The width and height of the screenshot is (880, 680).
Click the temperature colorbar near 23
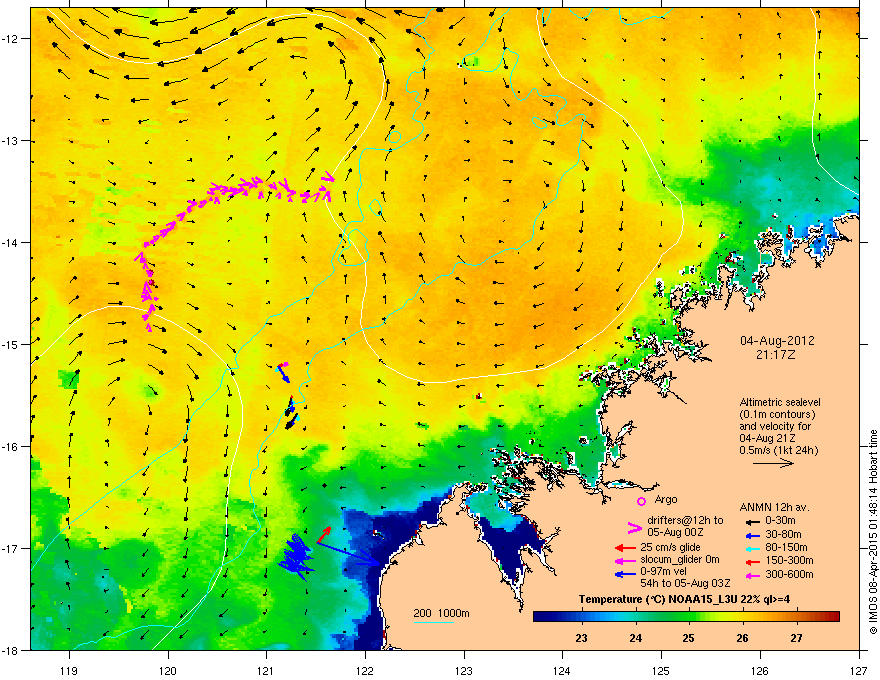(x=581, y=616)
